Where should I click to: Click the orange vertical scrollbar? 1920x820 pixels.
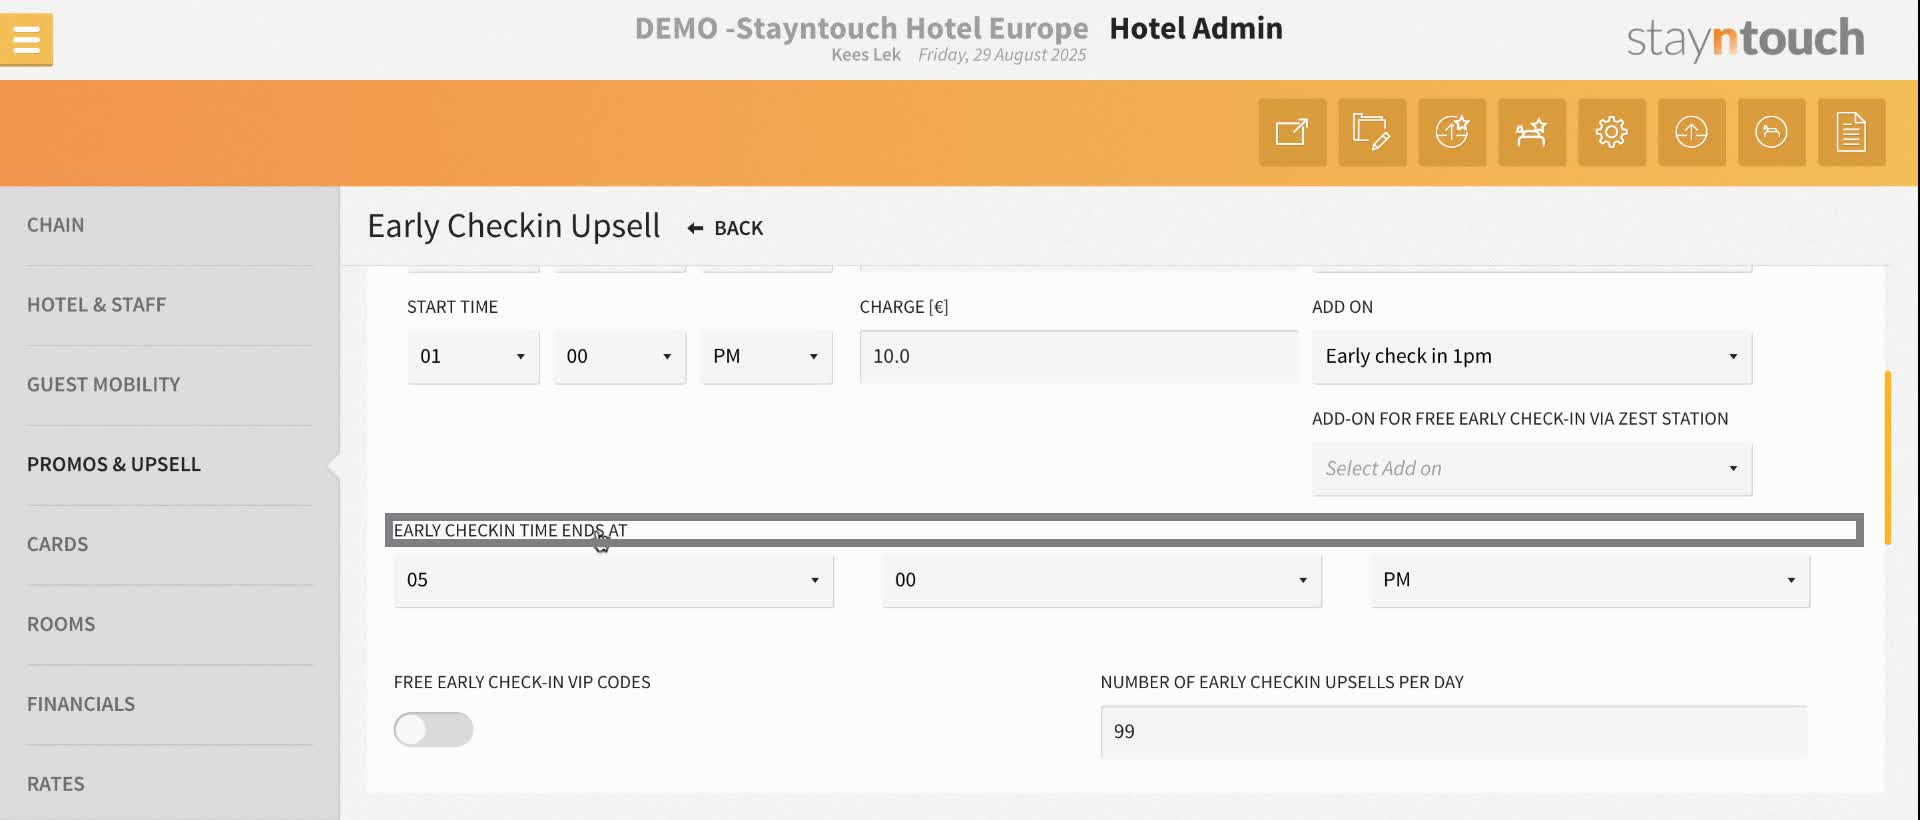tap(1888, 458)
